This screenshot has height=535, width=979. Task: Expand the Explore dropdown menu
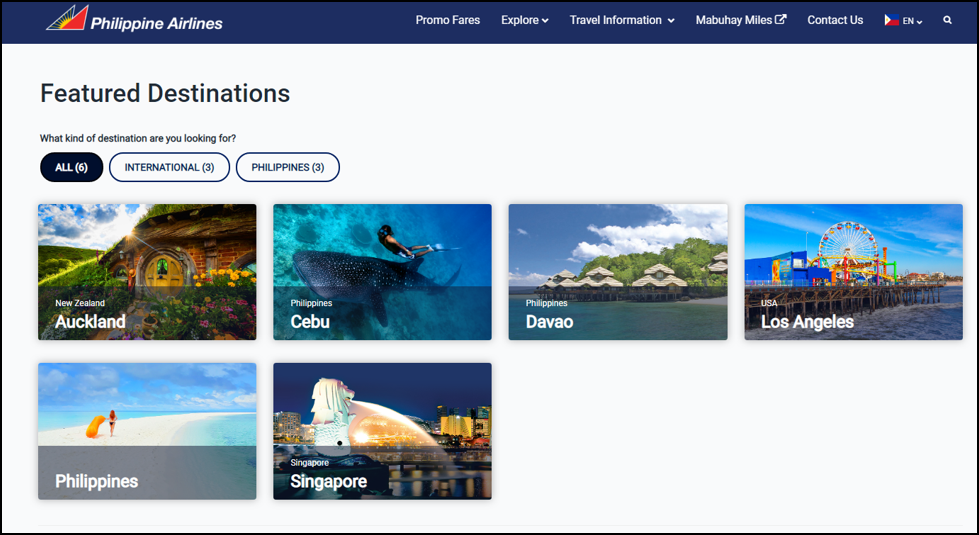[x=524, y=20]
